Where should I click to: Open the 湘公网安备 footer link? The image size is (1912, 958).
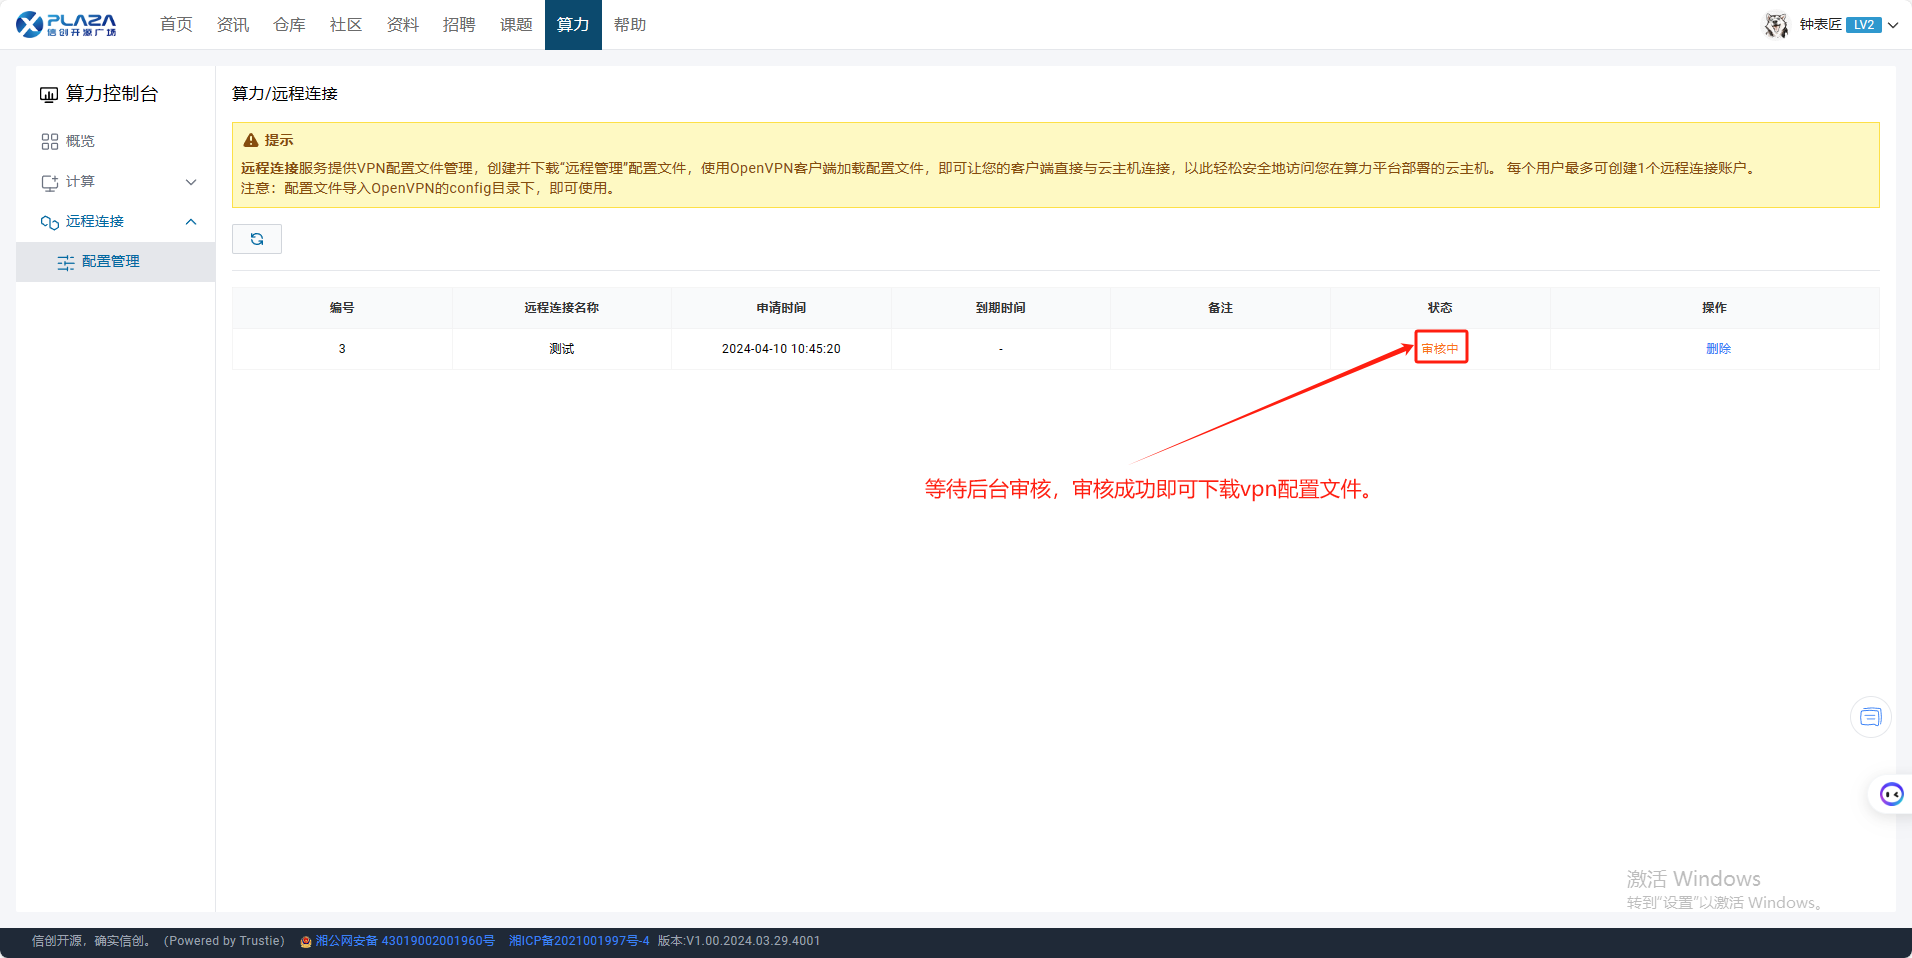coord(404,941)
